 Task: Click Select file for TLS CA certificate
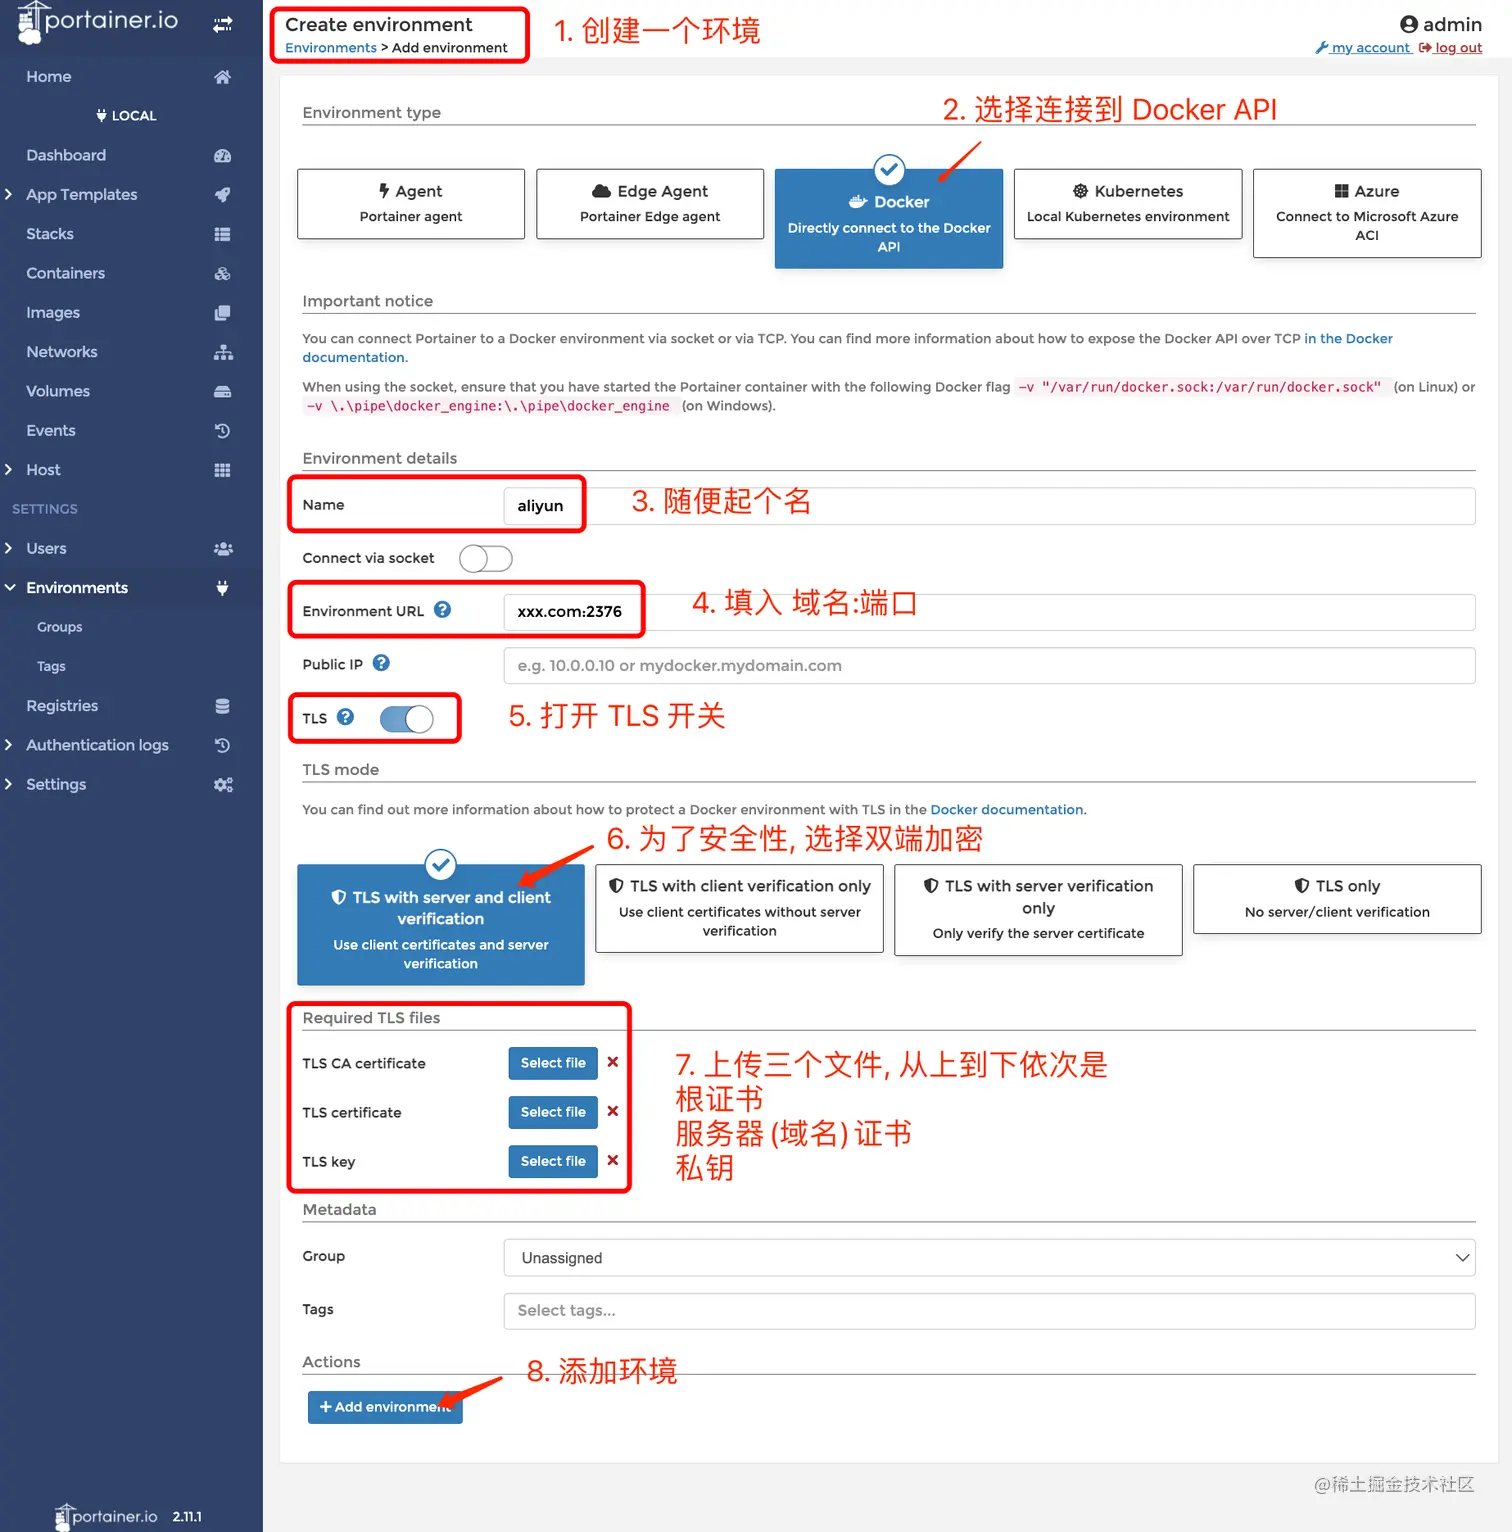(553, 1063)
